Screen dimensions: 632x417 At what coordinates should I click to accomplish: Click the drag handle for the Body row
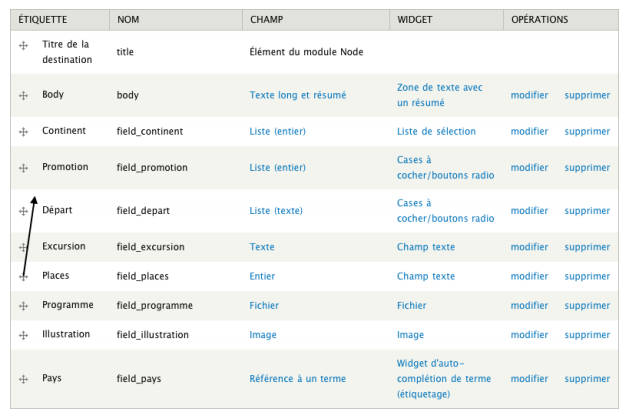(23, 95)
